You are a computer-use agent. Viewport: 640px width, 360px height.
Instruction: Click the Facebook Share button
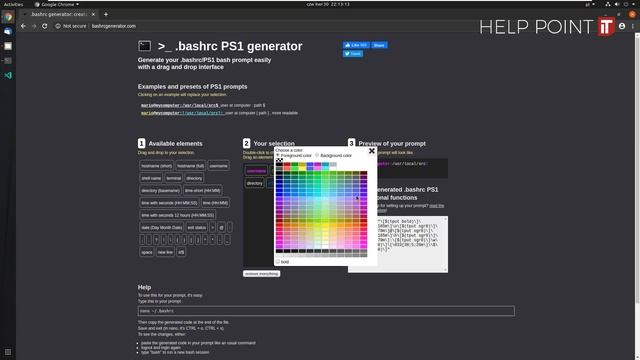click(x=379, y=45)
